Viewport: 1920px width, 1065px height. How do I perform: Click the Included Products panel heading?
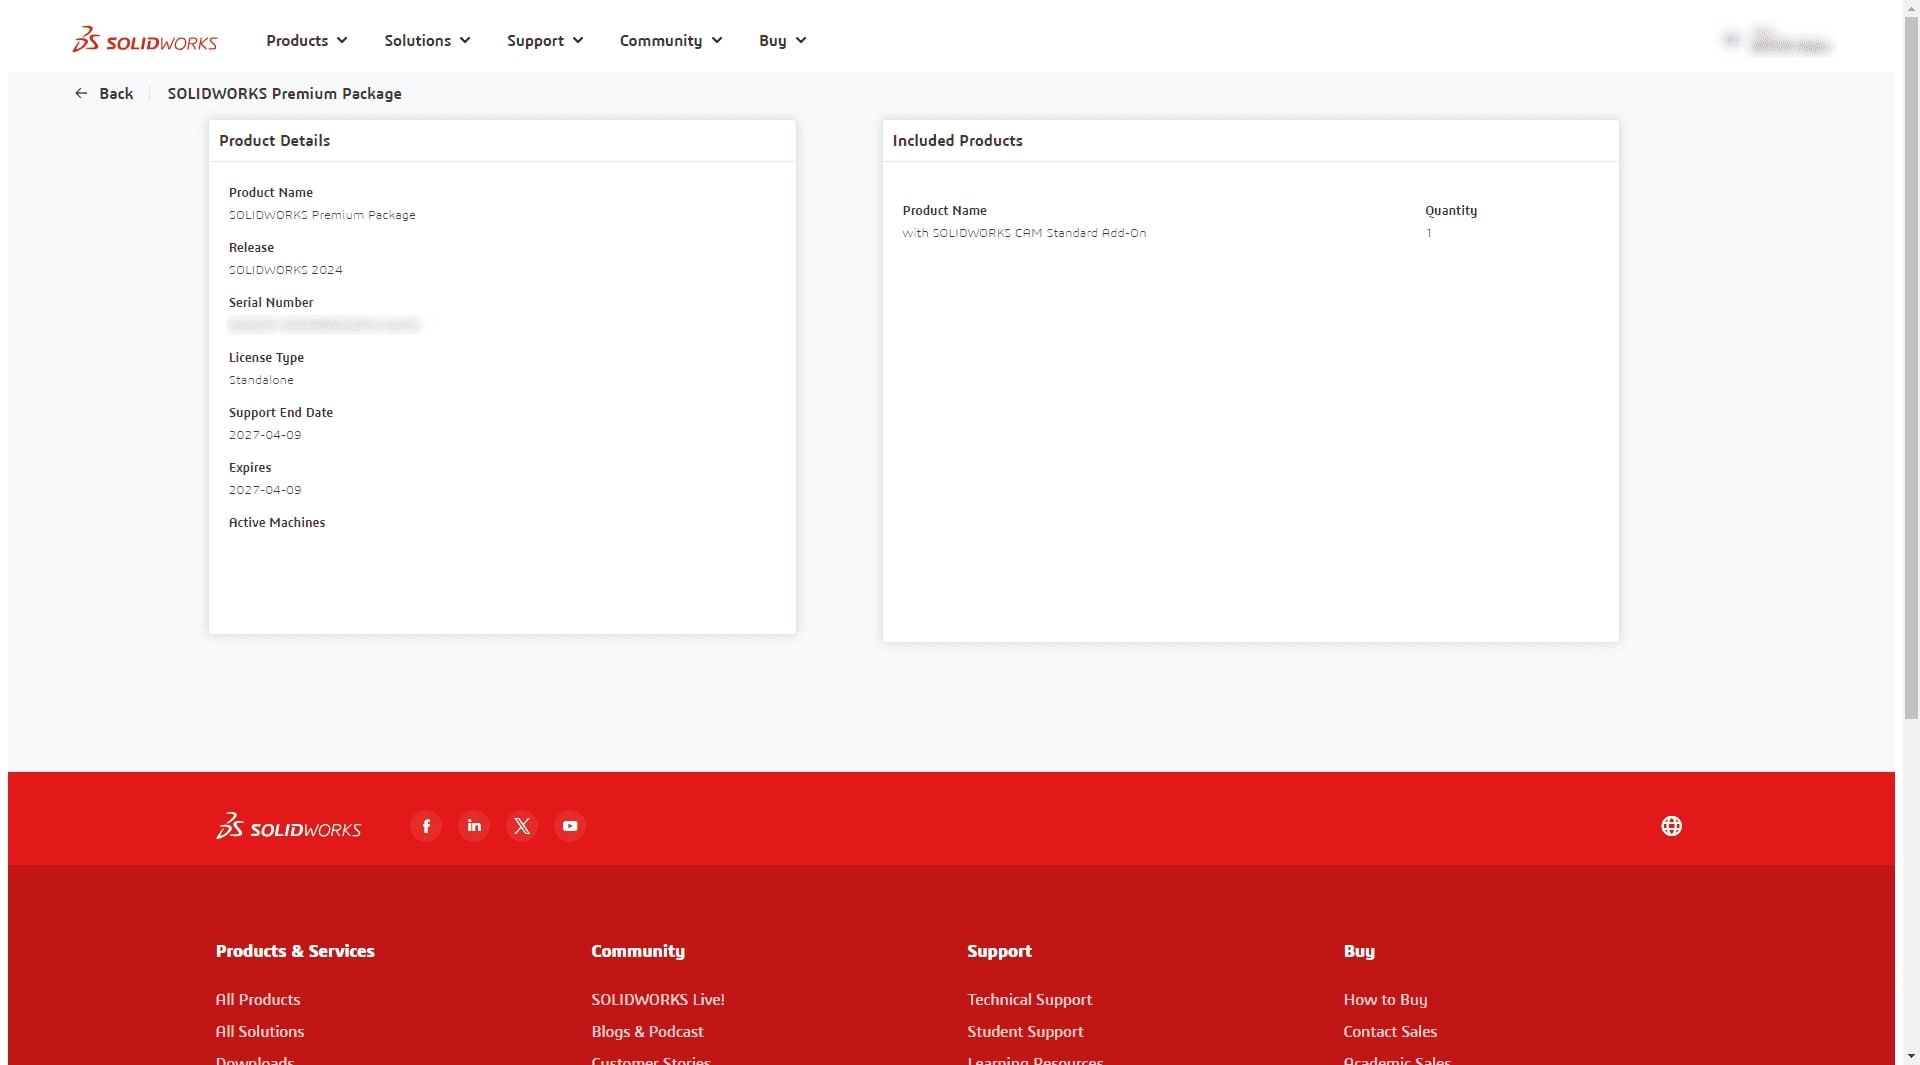(x=957, y=140)
